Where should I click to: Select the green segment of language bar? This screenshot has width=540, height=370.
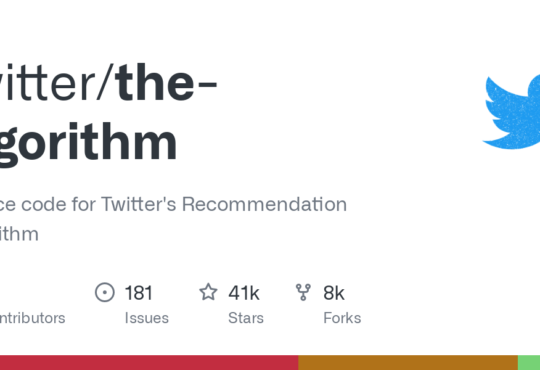(529, 363)
